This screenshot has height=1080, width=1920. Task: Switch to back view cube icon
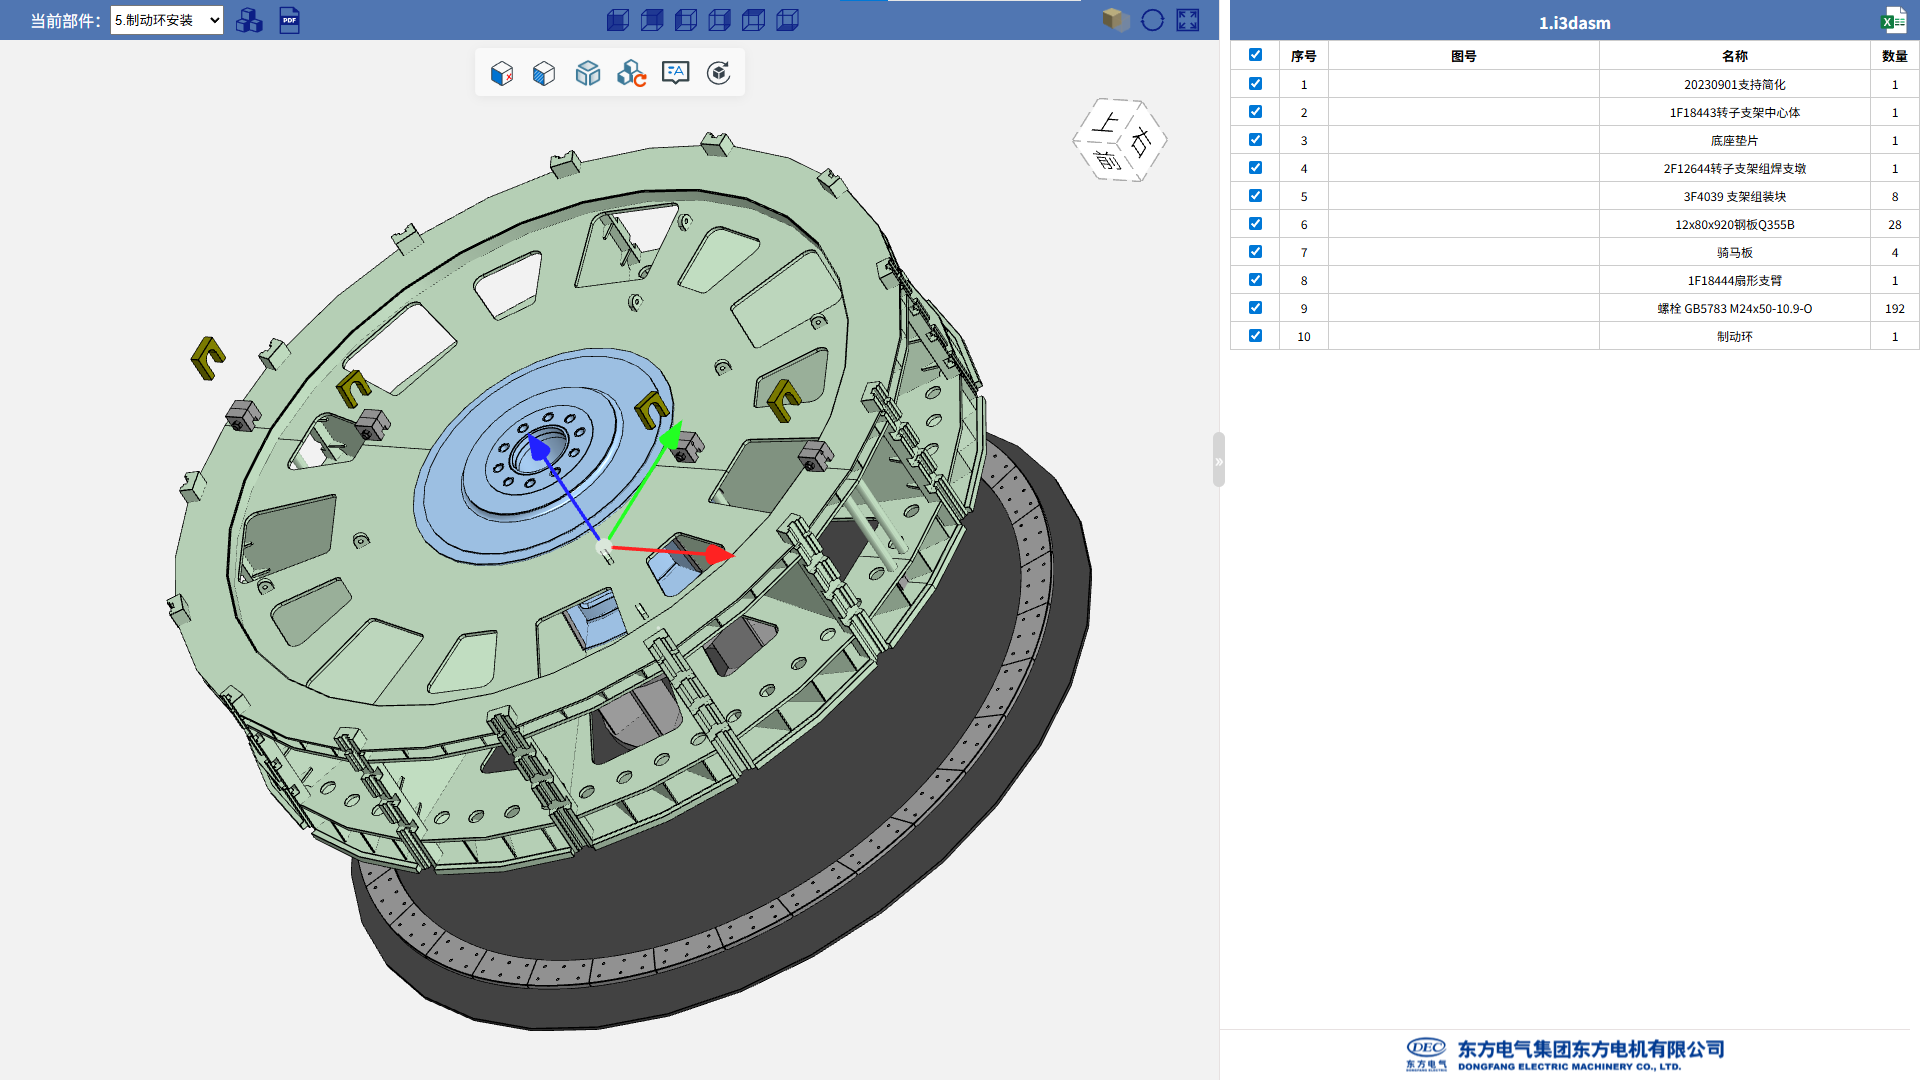point(652,20)
